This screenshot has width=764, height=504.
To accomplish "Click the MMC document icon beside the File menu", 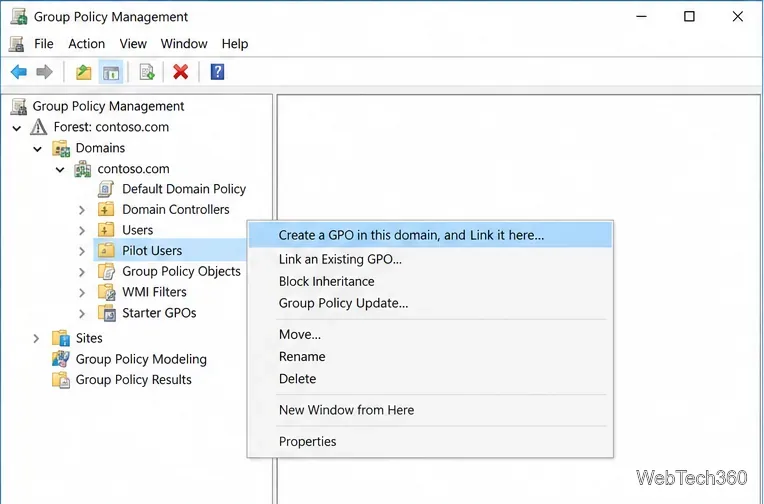I will [17, 44].
